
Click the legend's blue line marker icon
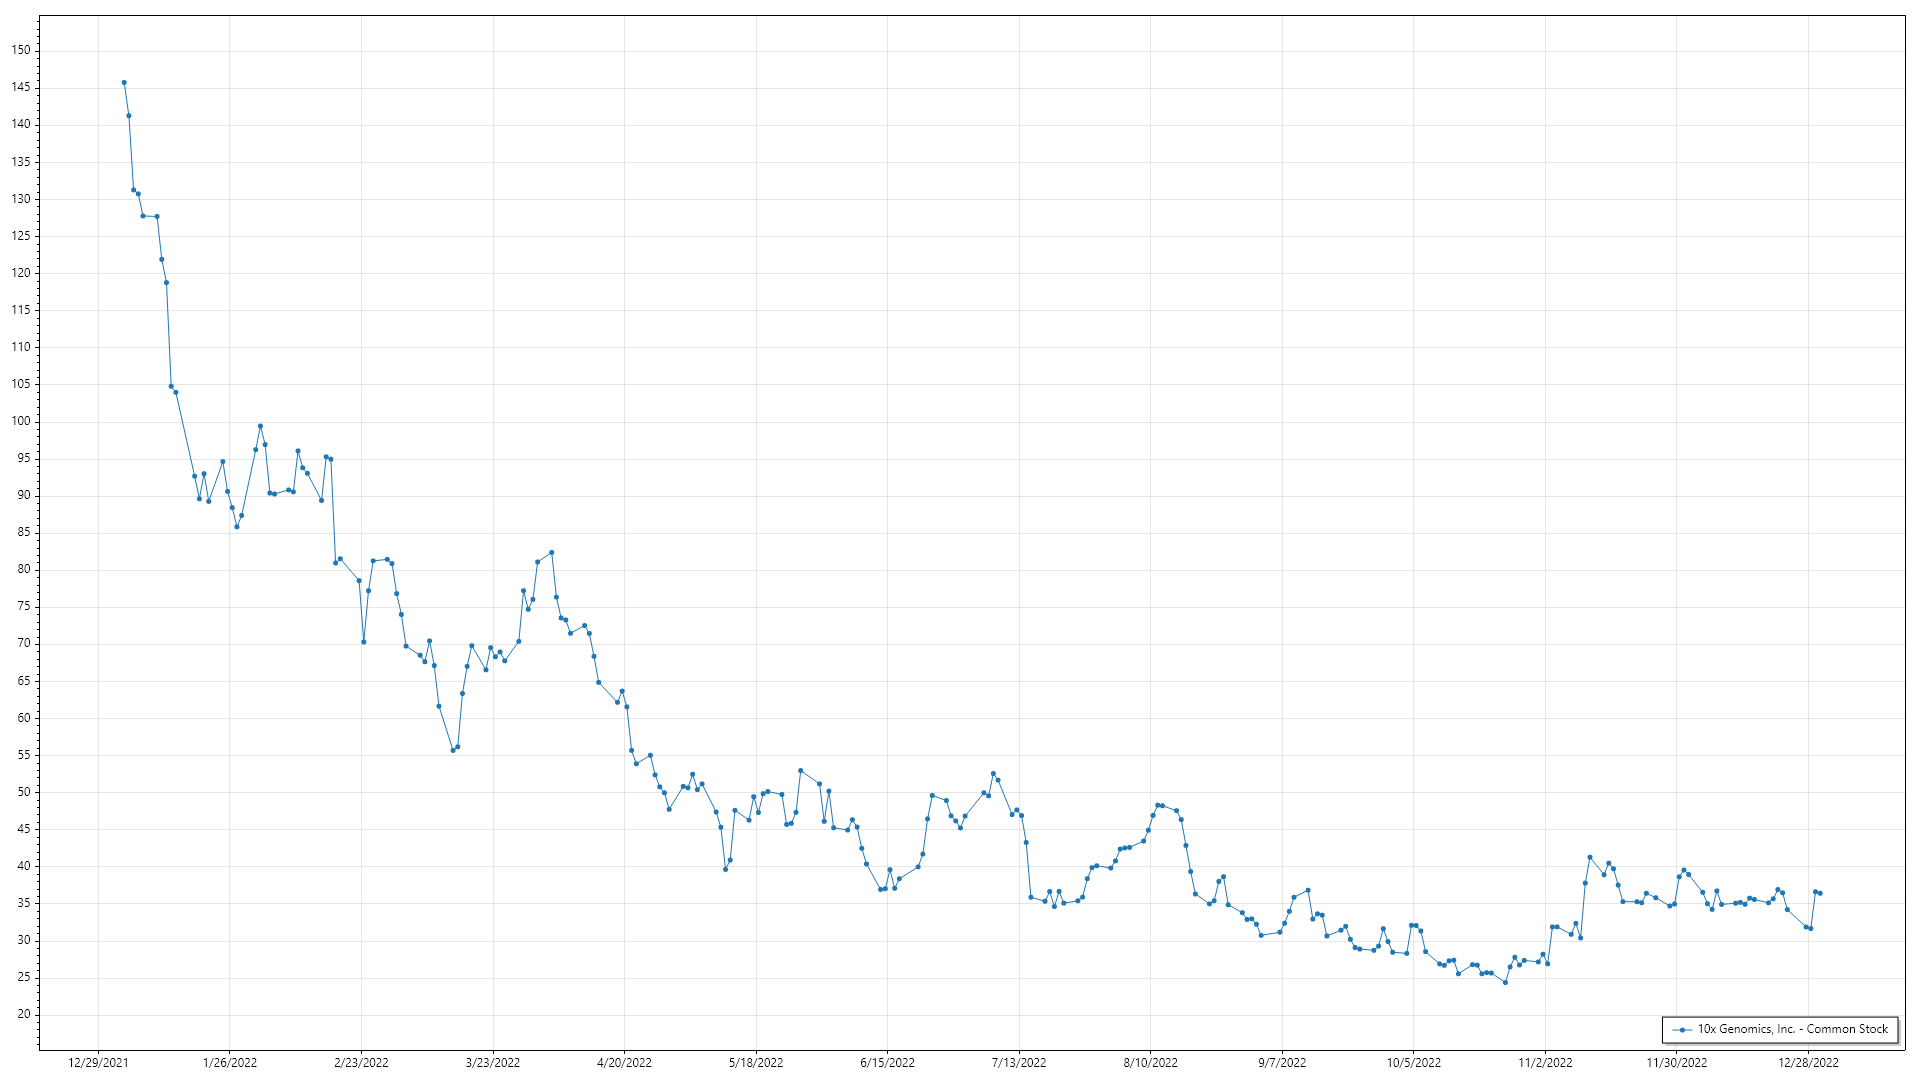click(x=1682, y=1029)
